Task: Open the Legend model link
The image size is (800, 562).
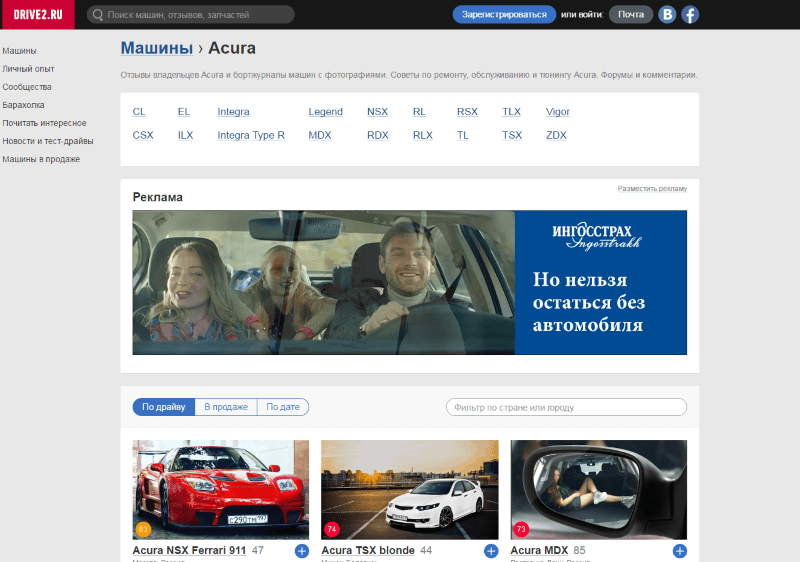Action: [326, 112]
